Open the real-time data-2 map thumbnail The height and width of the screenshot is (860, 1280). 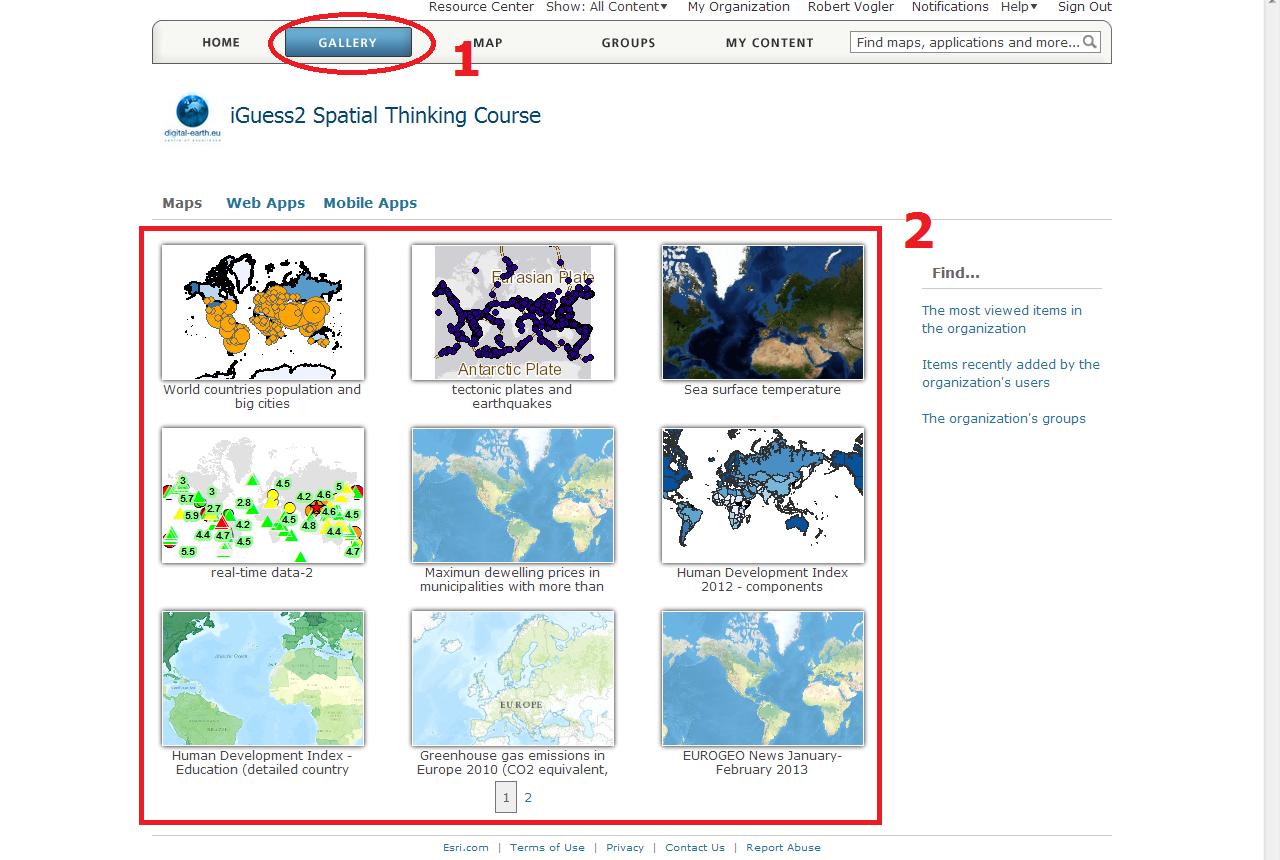263,495
